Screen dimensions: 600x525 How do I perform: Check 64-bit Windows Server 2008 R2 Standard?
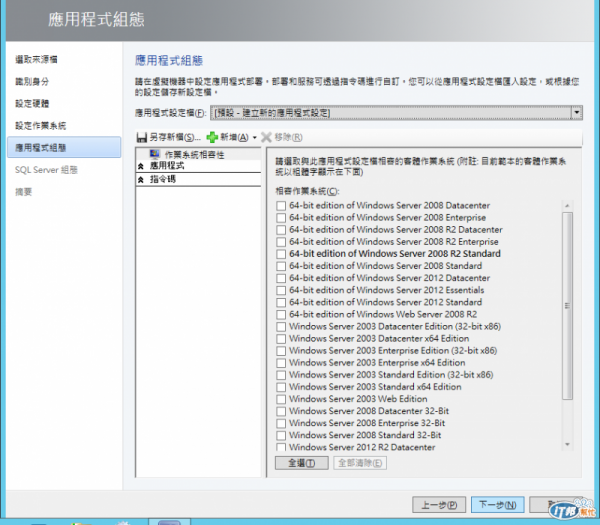click(281, 254)
